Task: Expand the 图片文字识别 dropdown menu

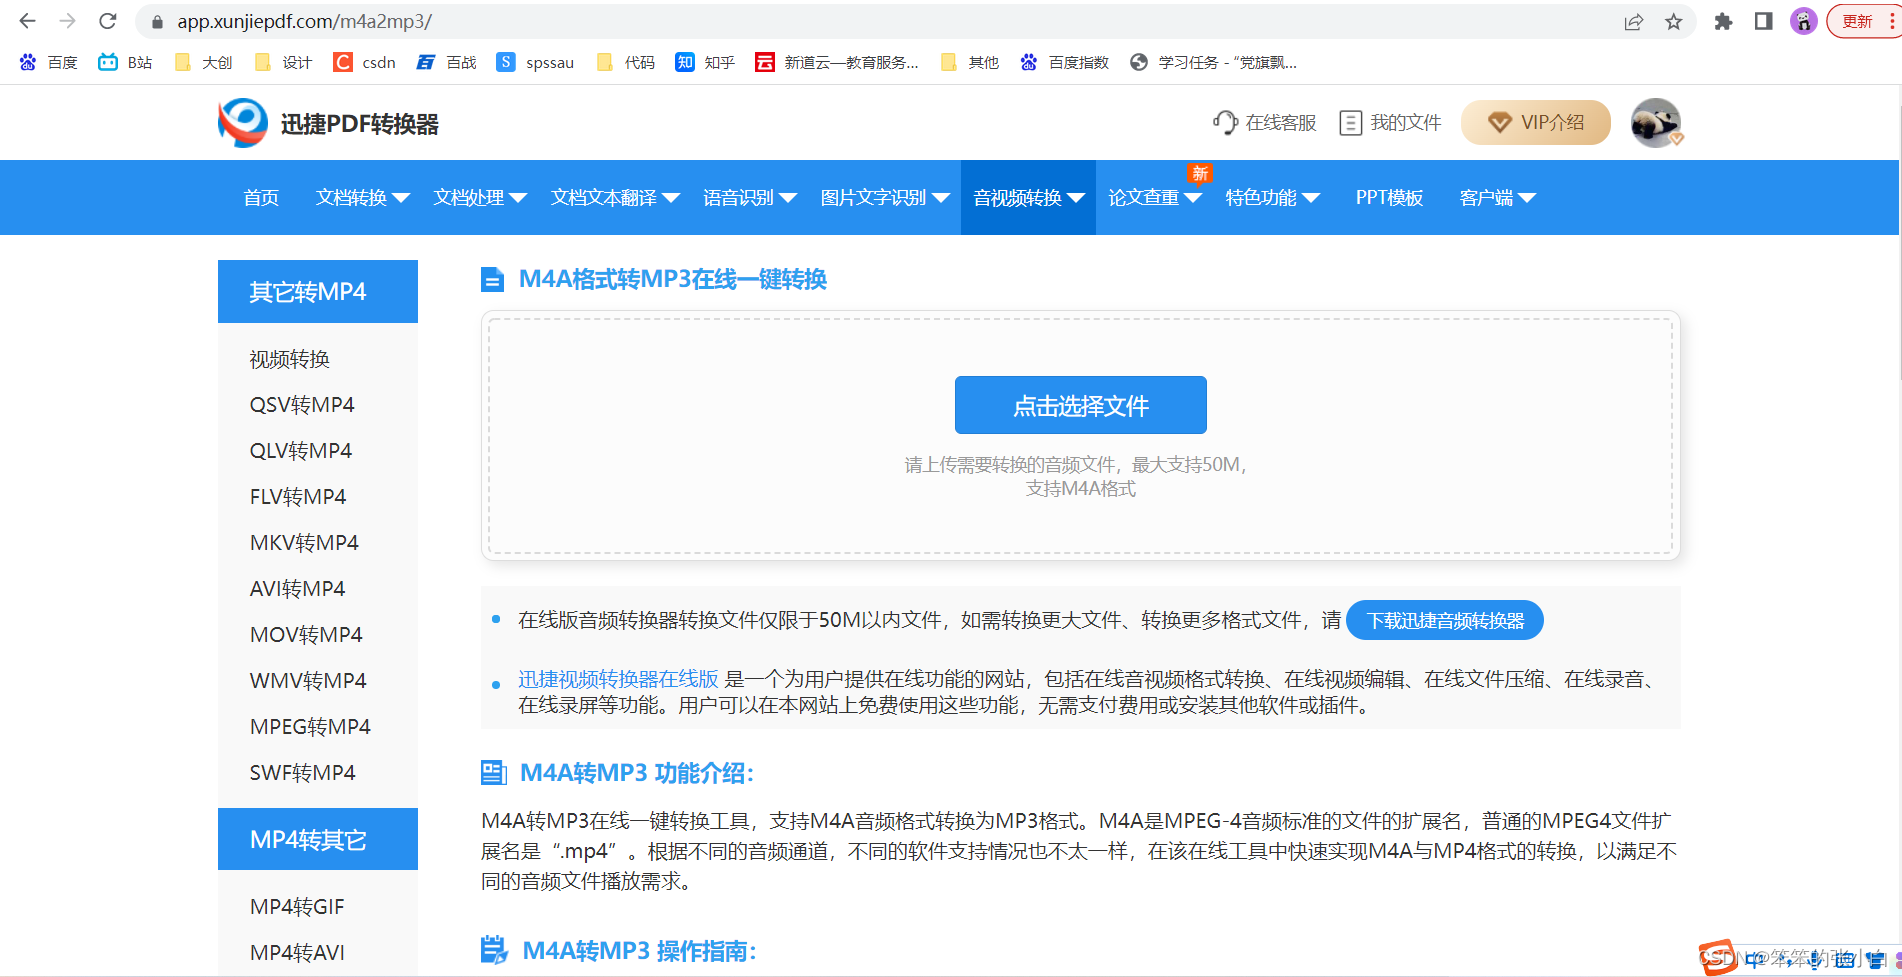Action: point(885,198)
